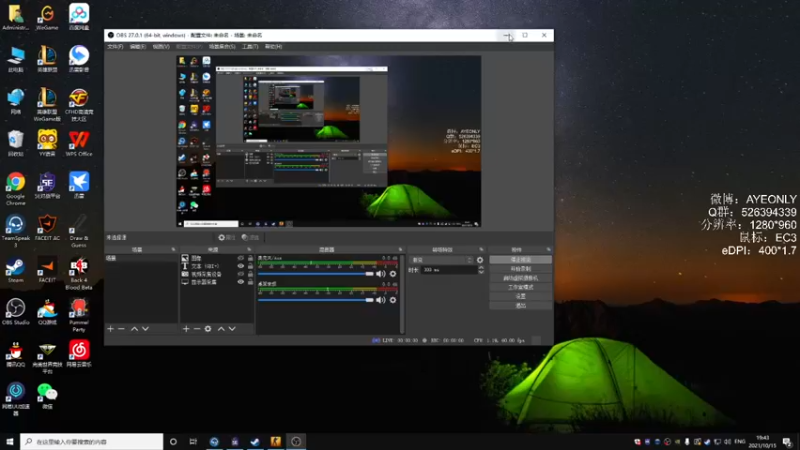
Task: Adjust the Mic/Aux volume slider
Action: coord(316,274)
